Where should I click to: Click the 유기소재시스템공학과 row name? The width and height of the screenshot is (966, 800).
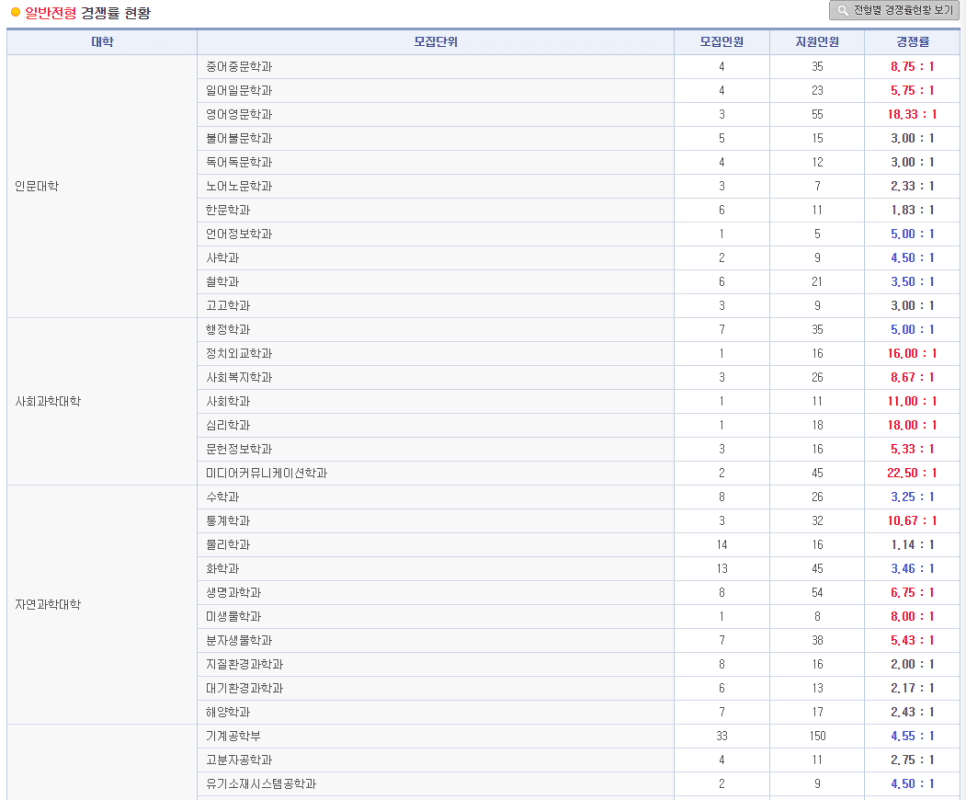pos(261,784)
